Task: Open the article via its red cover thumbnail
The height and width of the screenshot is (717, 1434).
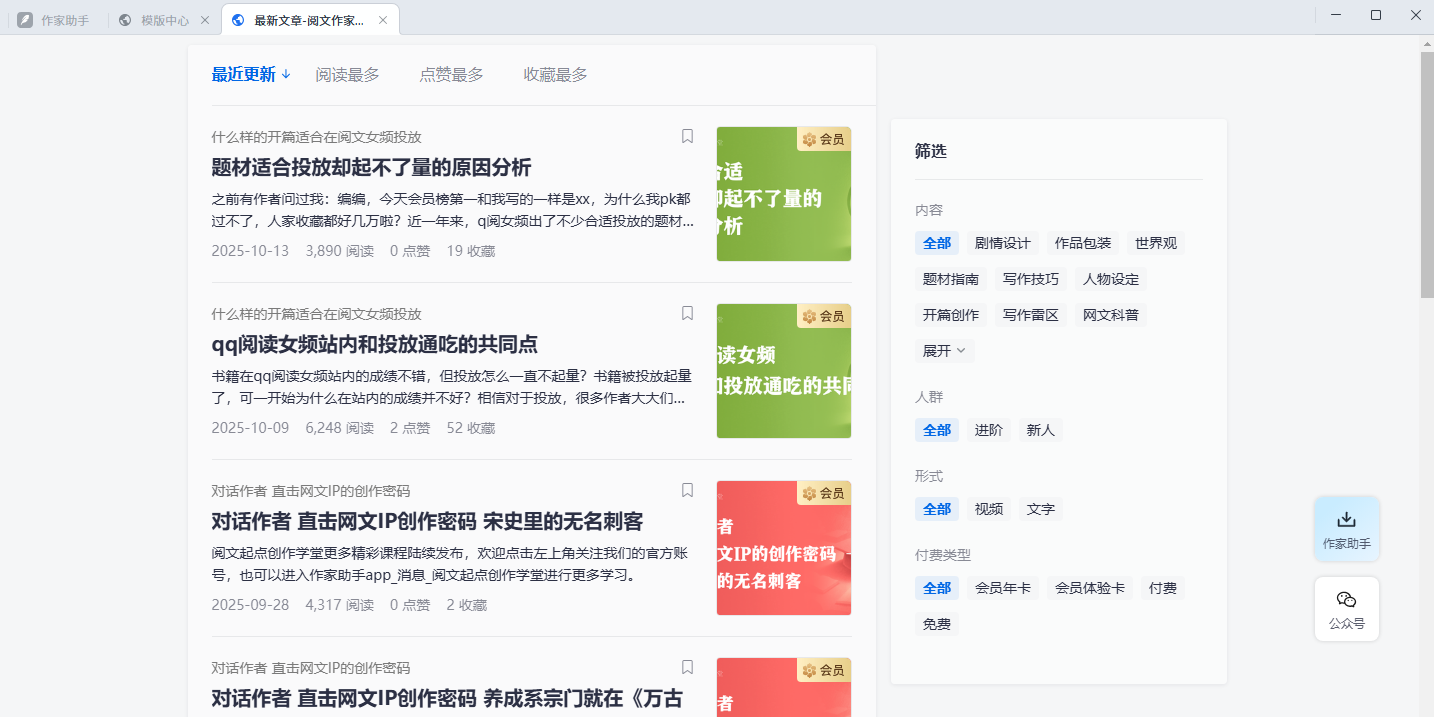Action: coord(783,548)
